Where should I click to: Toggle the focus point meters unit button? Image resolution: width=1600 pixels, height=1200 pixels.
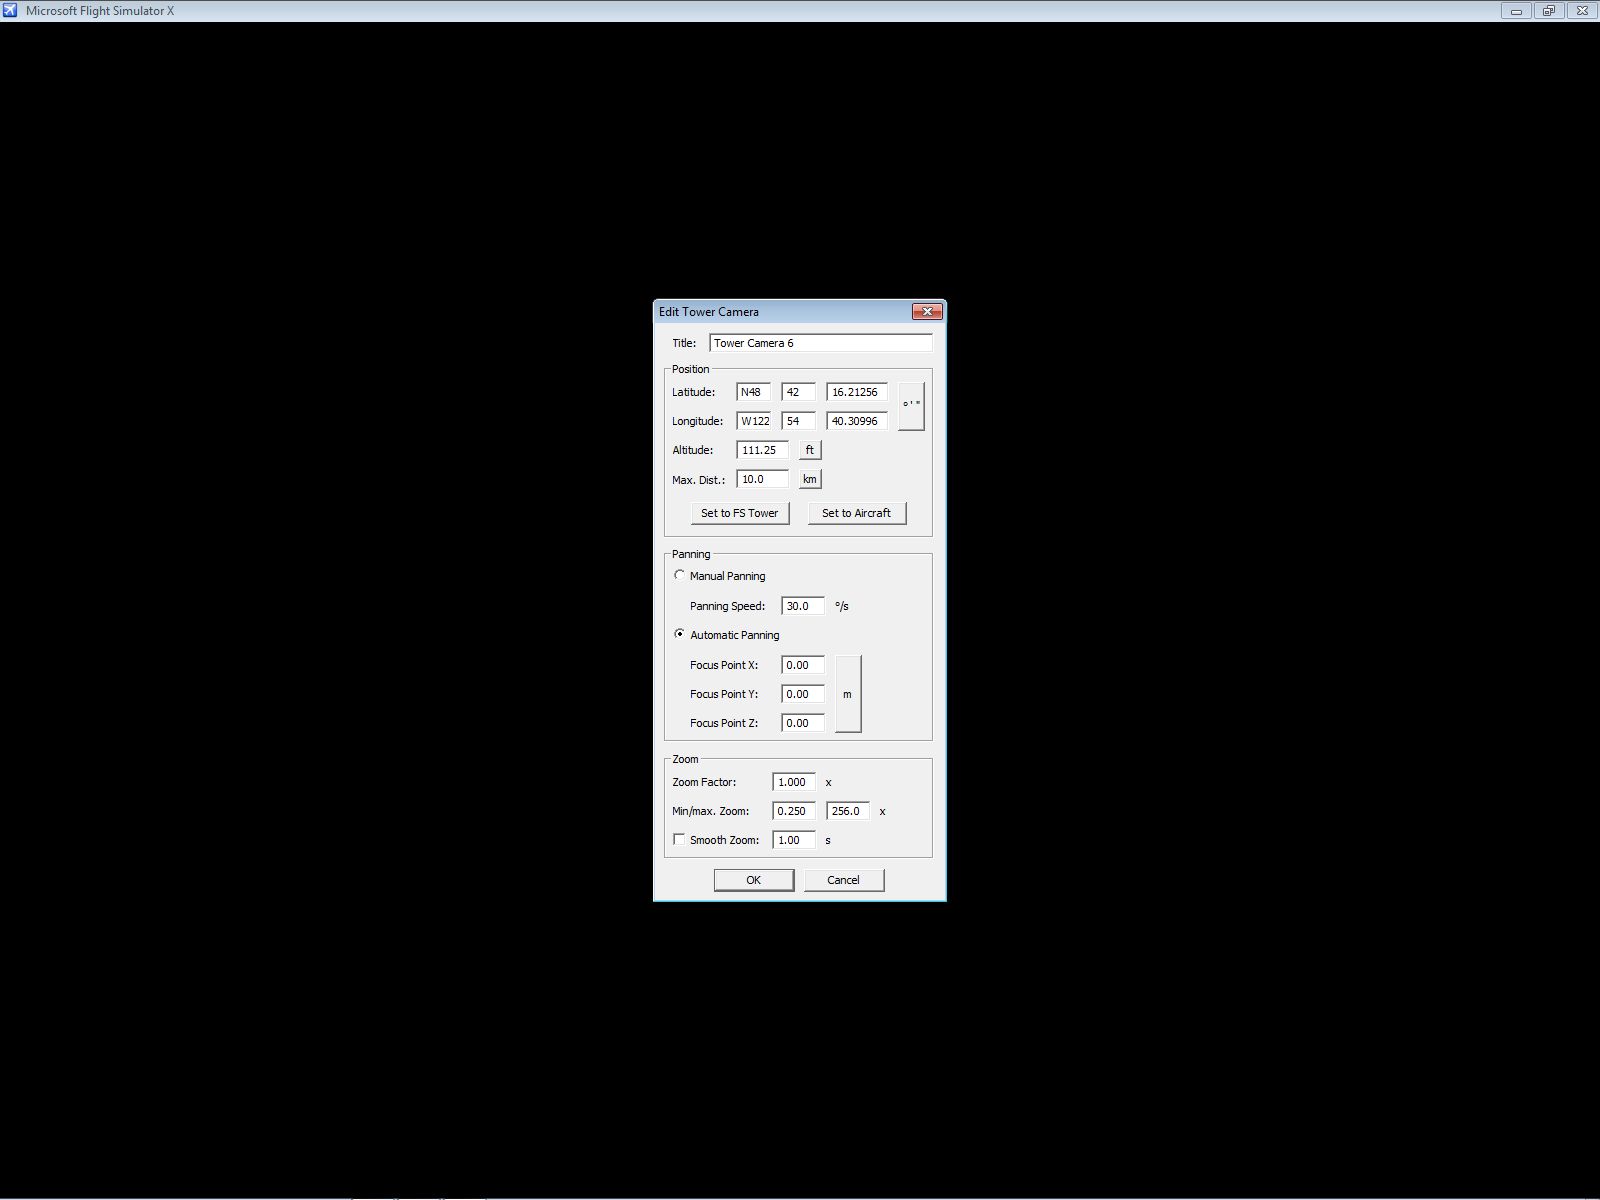(848, 694)
